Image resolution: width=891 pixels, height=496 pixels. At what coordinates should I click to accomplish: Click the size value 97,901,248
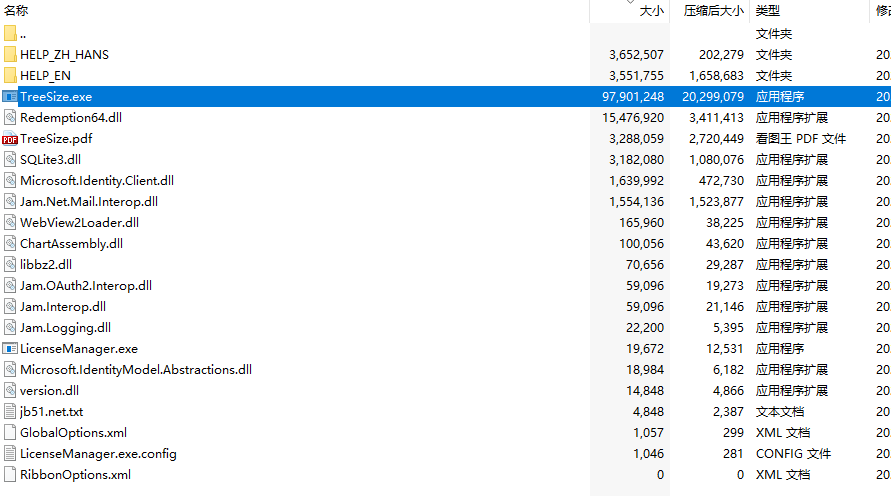(x=633, y=97)
